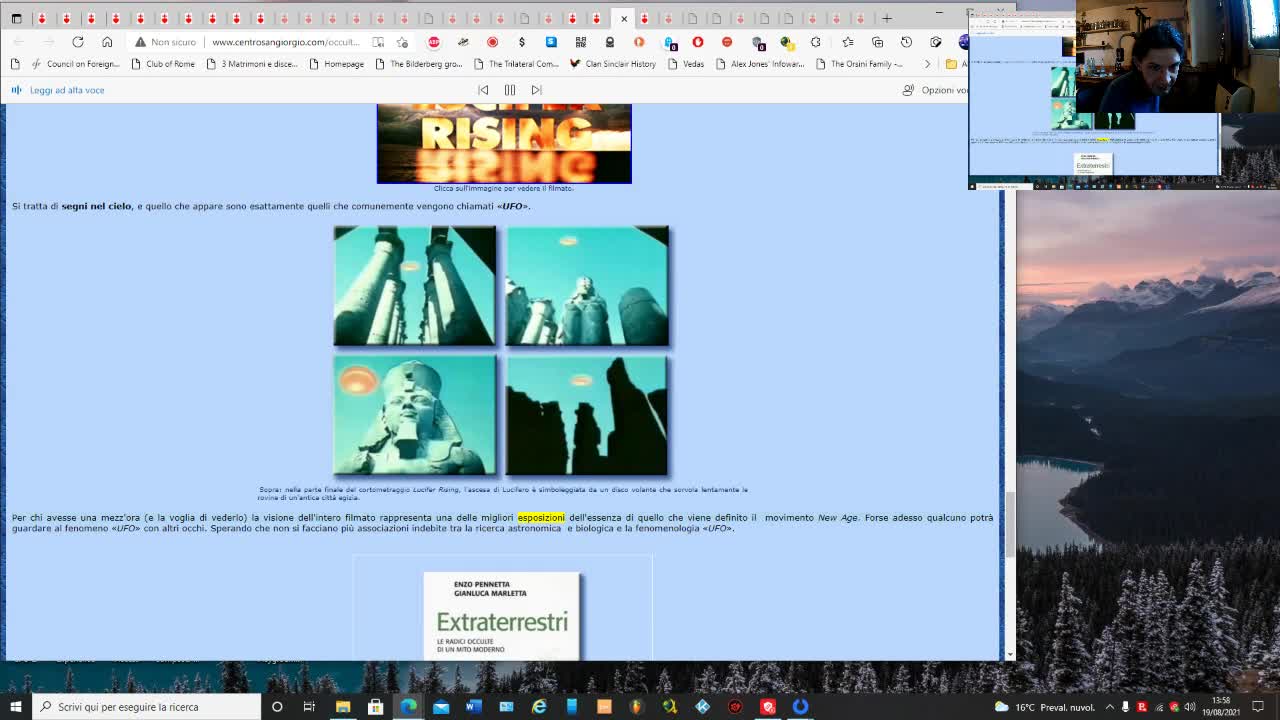1280x720 pixels.
Task: Open '3 Matrimoni e disce...' bookmark
Action: (251, 64)
